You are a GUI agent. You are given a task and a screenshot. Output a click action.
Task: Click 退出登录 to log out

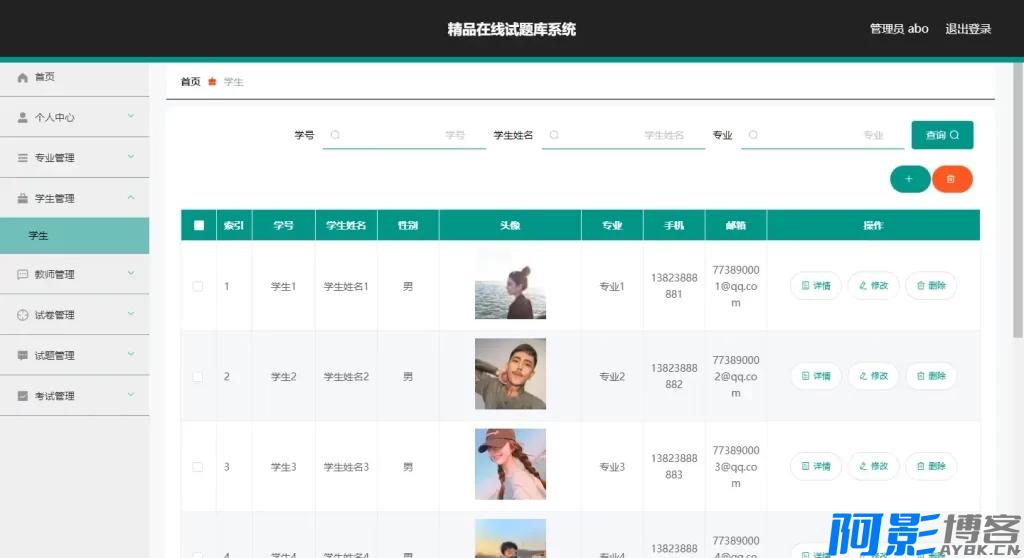tap(968, 29)
